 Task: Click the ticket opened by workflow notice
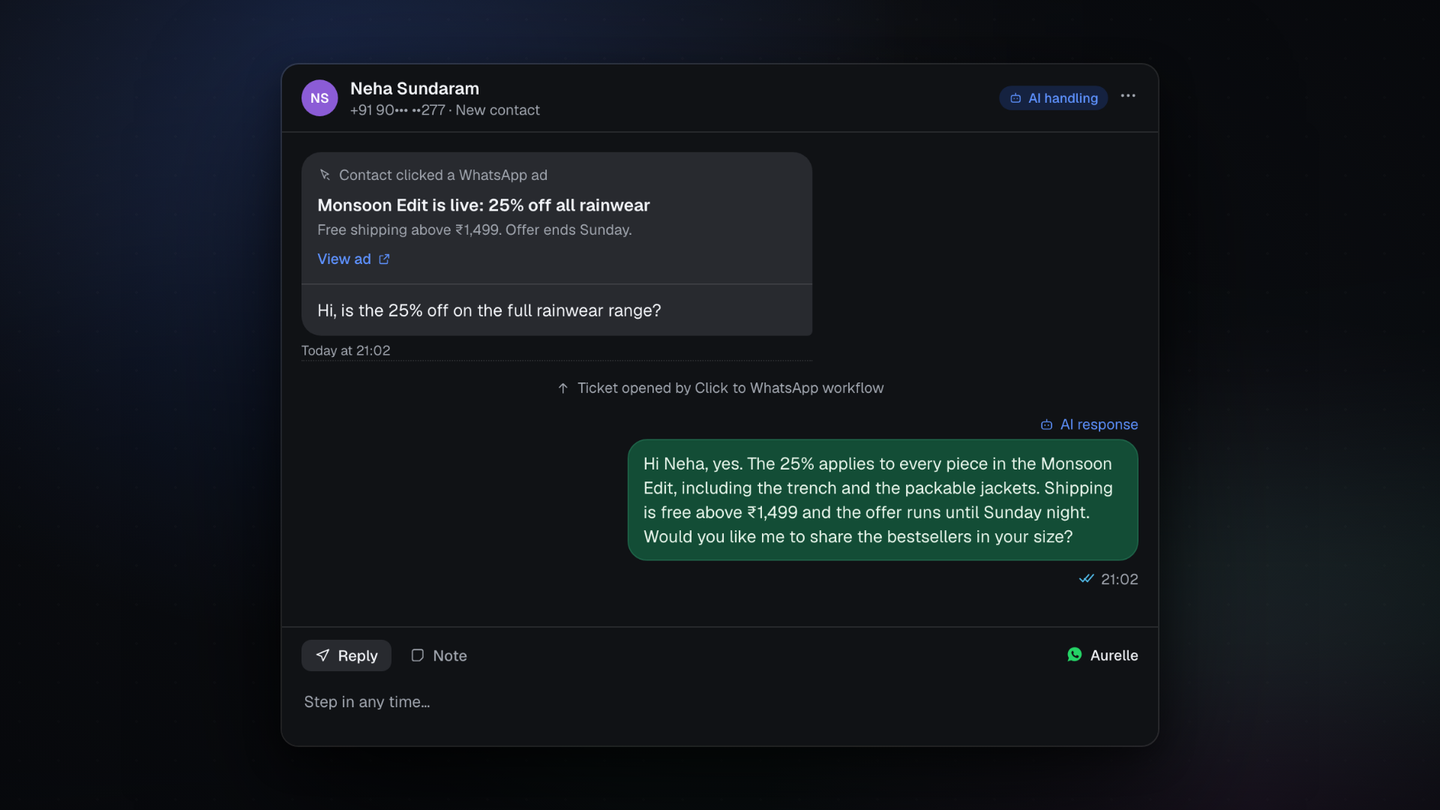720,388
